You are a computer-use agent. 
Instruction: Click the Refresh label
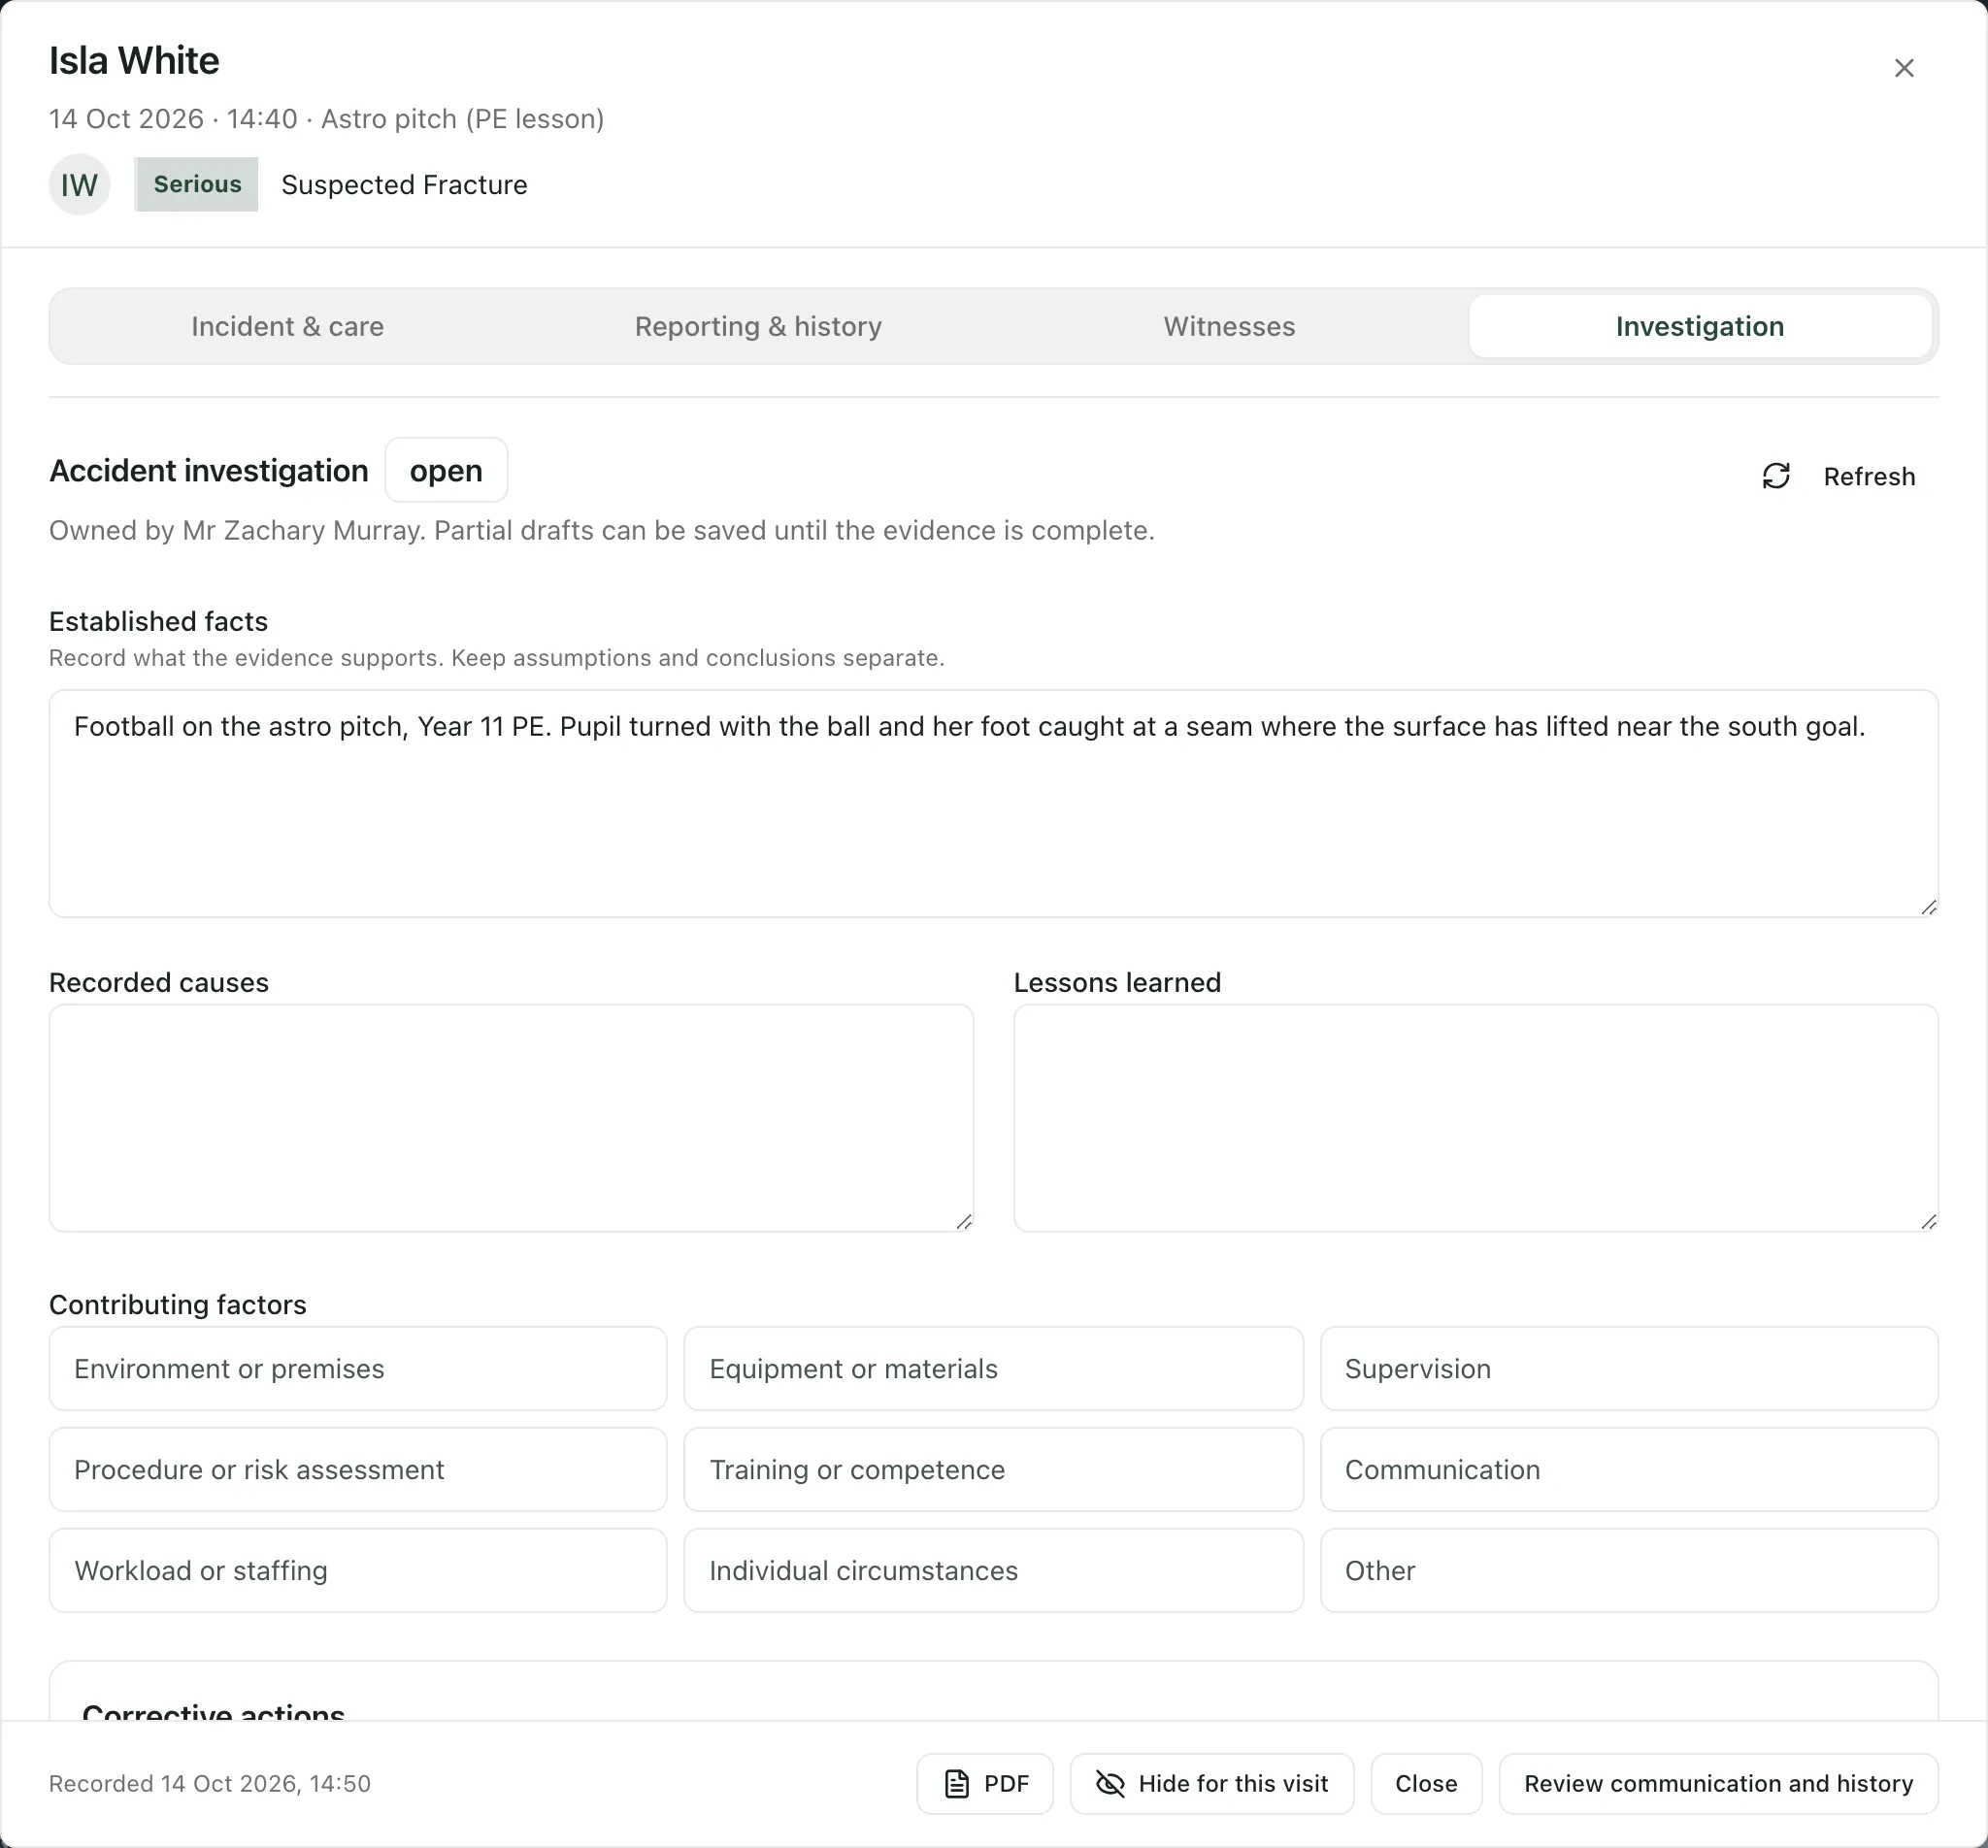coord(1869,477)
